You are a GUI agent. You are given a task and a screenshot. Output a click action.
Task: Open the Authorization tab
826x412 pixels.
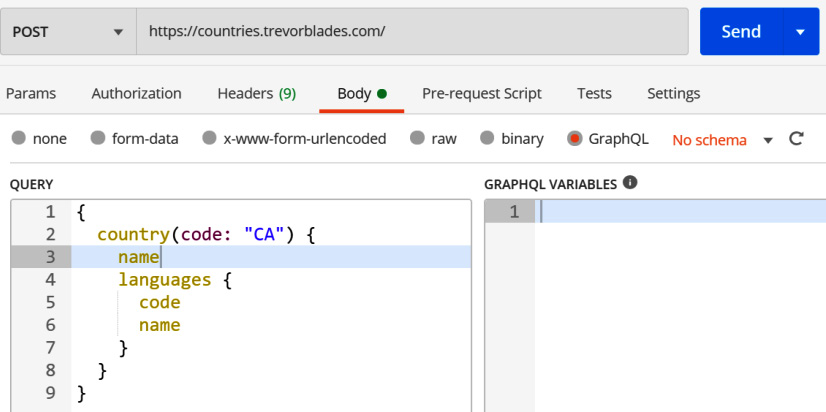(x=136, y=94)
